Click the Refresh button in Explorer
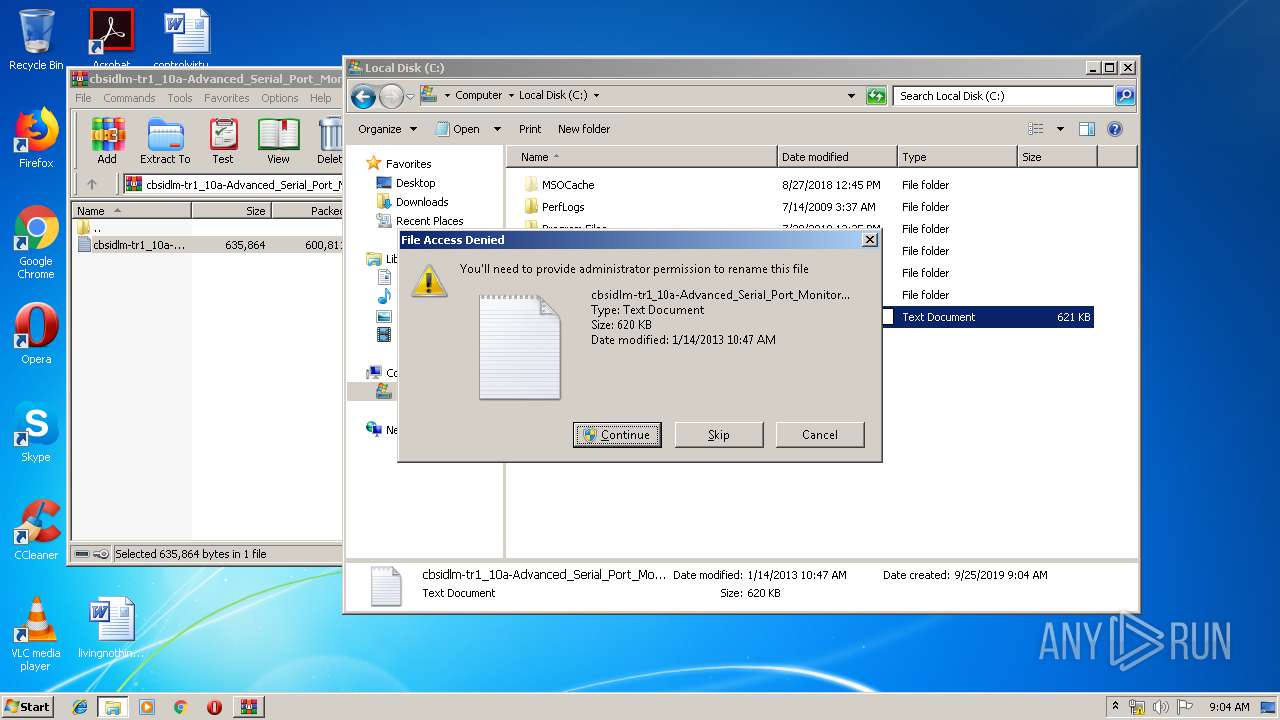 click(x=876, y=96)
